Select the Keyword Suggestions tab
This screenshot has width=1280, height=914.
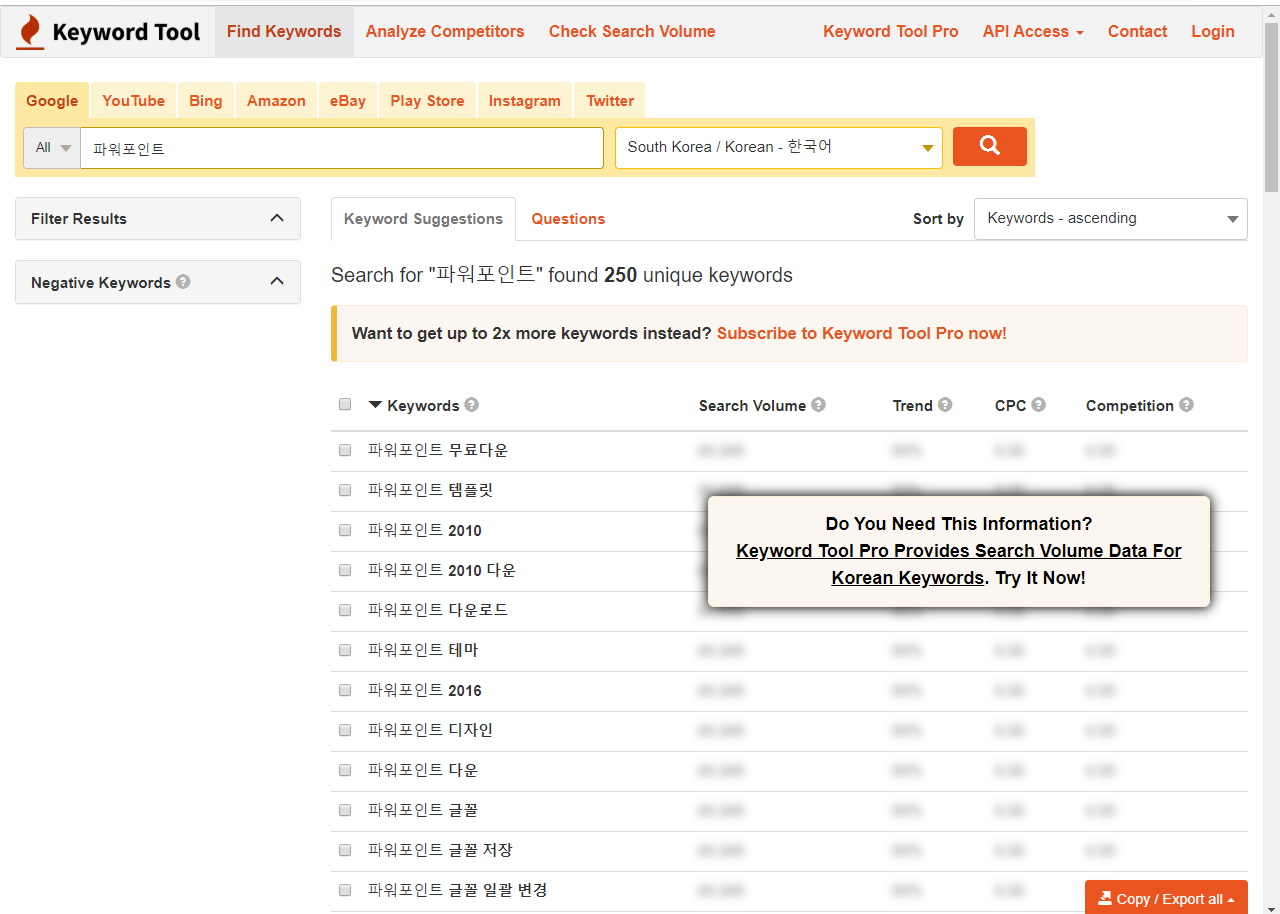pyautogui.click(x=423, y=219)
